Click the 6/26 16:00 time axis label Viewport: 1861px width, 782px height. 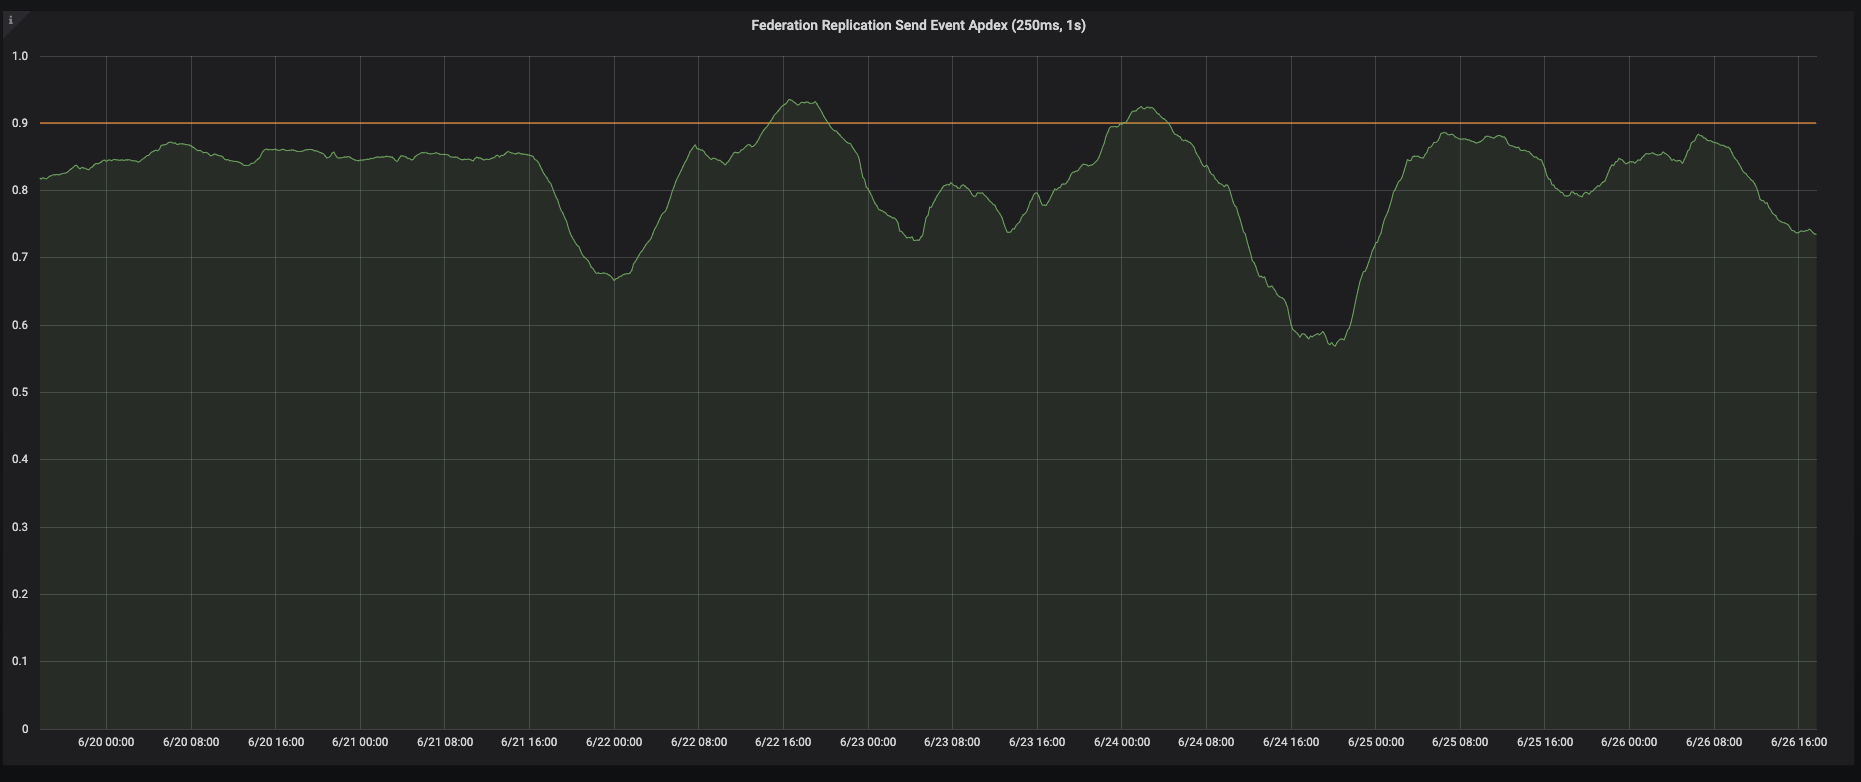click(x=1798, y=742)
